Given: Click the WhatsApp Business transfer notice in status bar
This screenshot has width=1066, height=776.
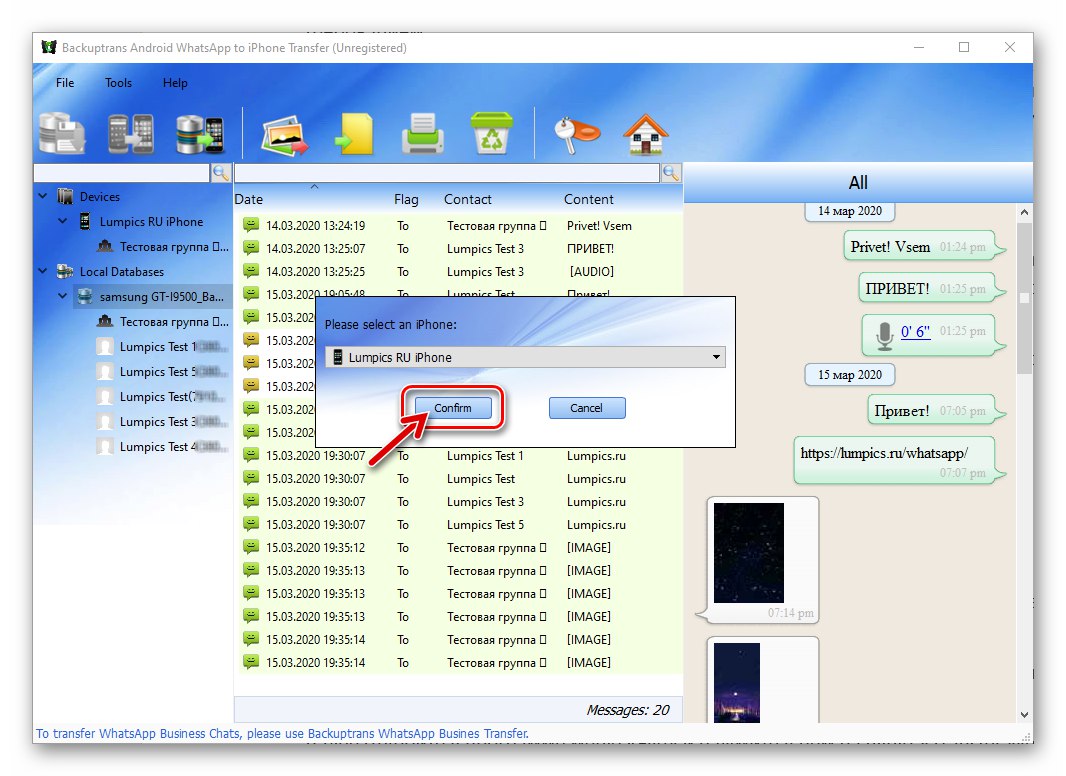Looking at the screenshot, I should click(282, 734).
